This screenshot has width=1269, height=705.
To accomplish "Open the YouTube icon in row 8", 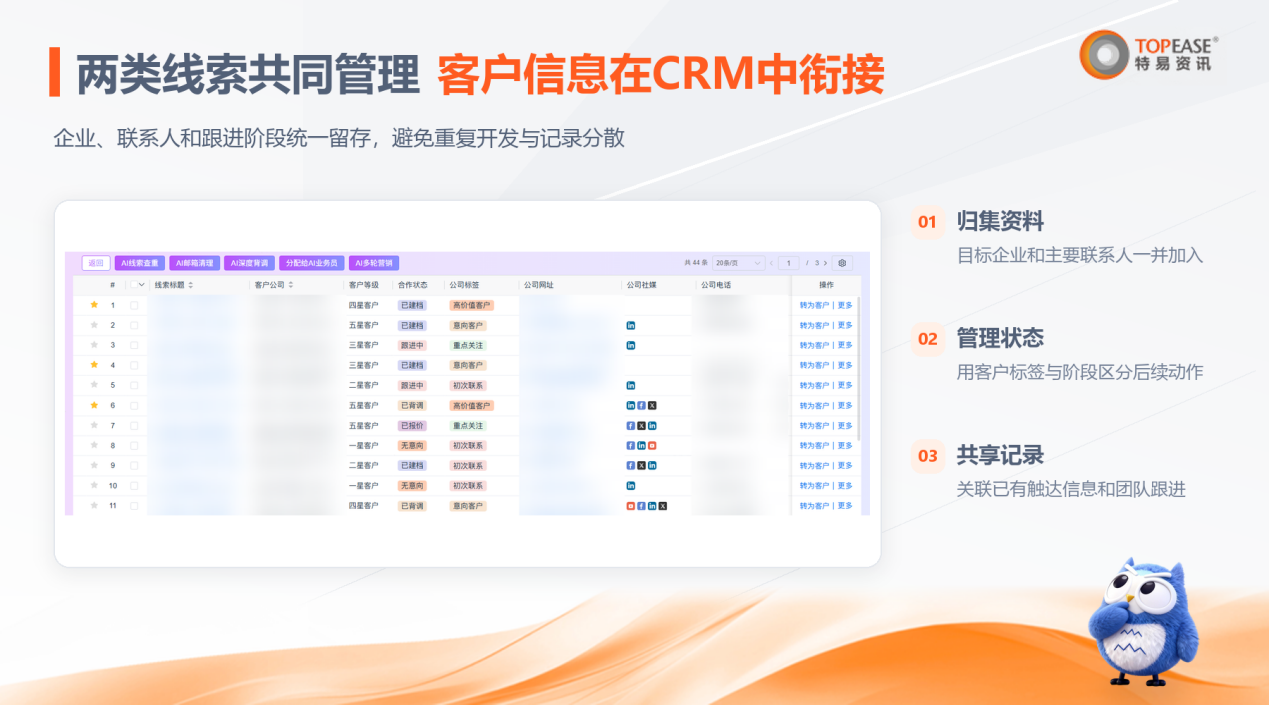I will [x=652, y=445].
